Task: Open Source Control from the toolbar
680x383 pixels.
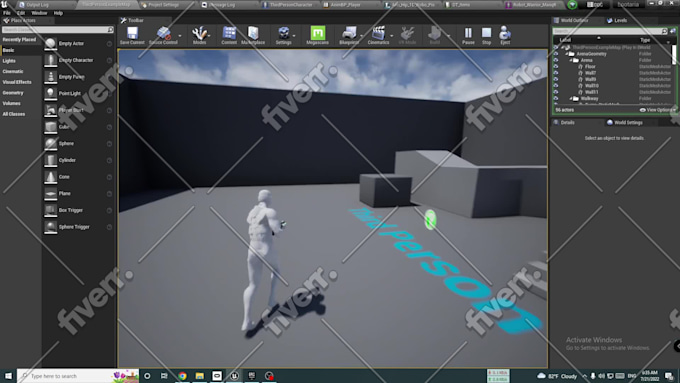Action: pos(164,33)
